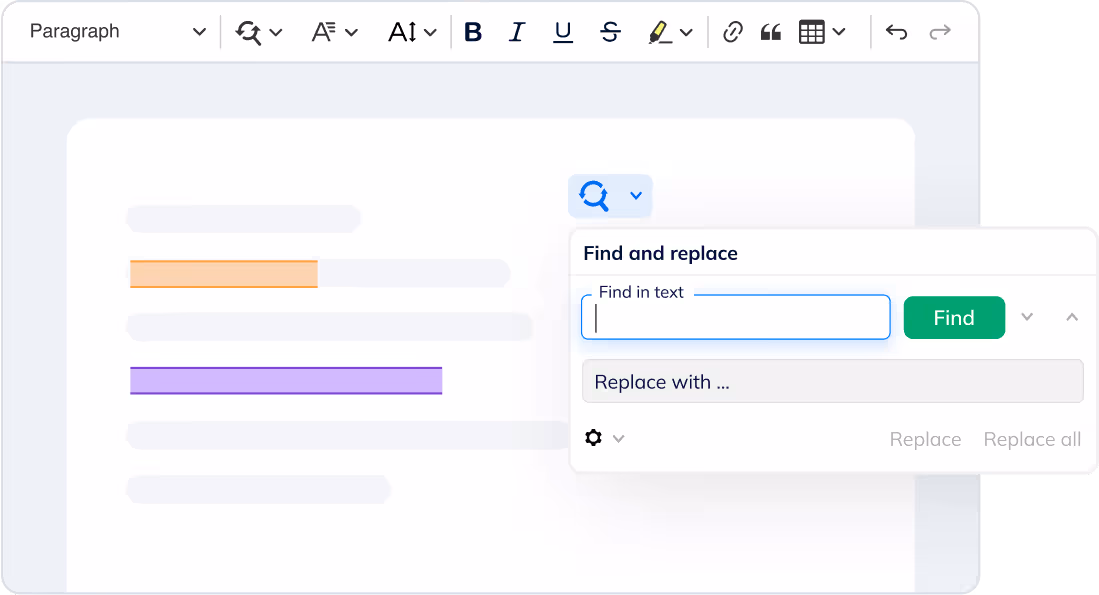Click the Bold formatting icon

[473, 32]
